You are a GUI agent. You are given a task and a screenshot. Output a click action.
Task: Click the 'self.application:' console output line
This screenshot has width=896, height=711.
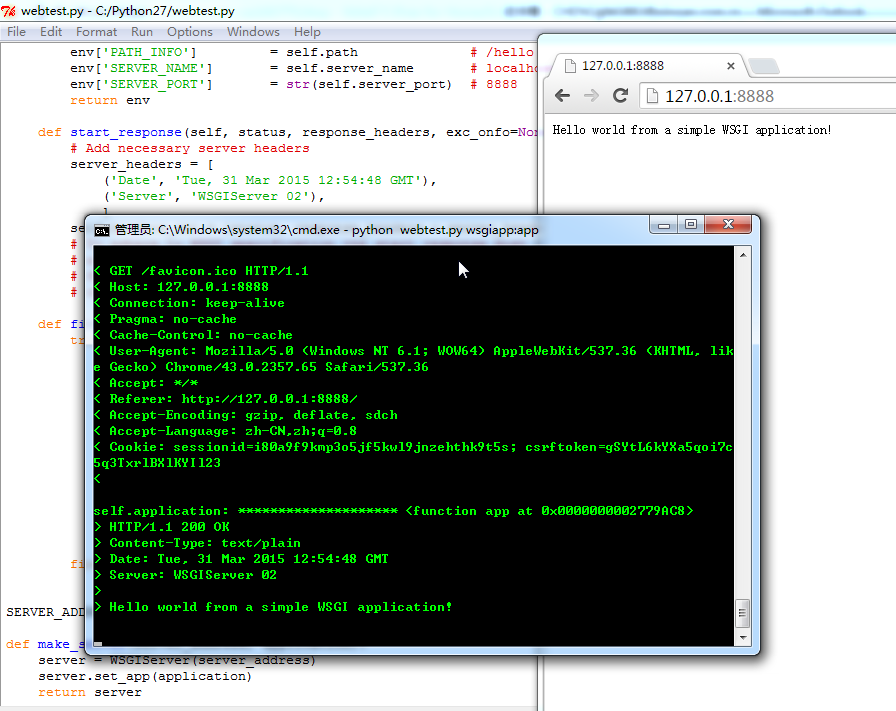tap(394, 511)
